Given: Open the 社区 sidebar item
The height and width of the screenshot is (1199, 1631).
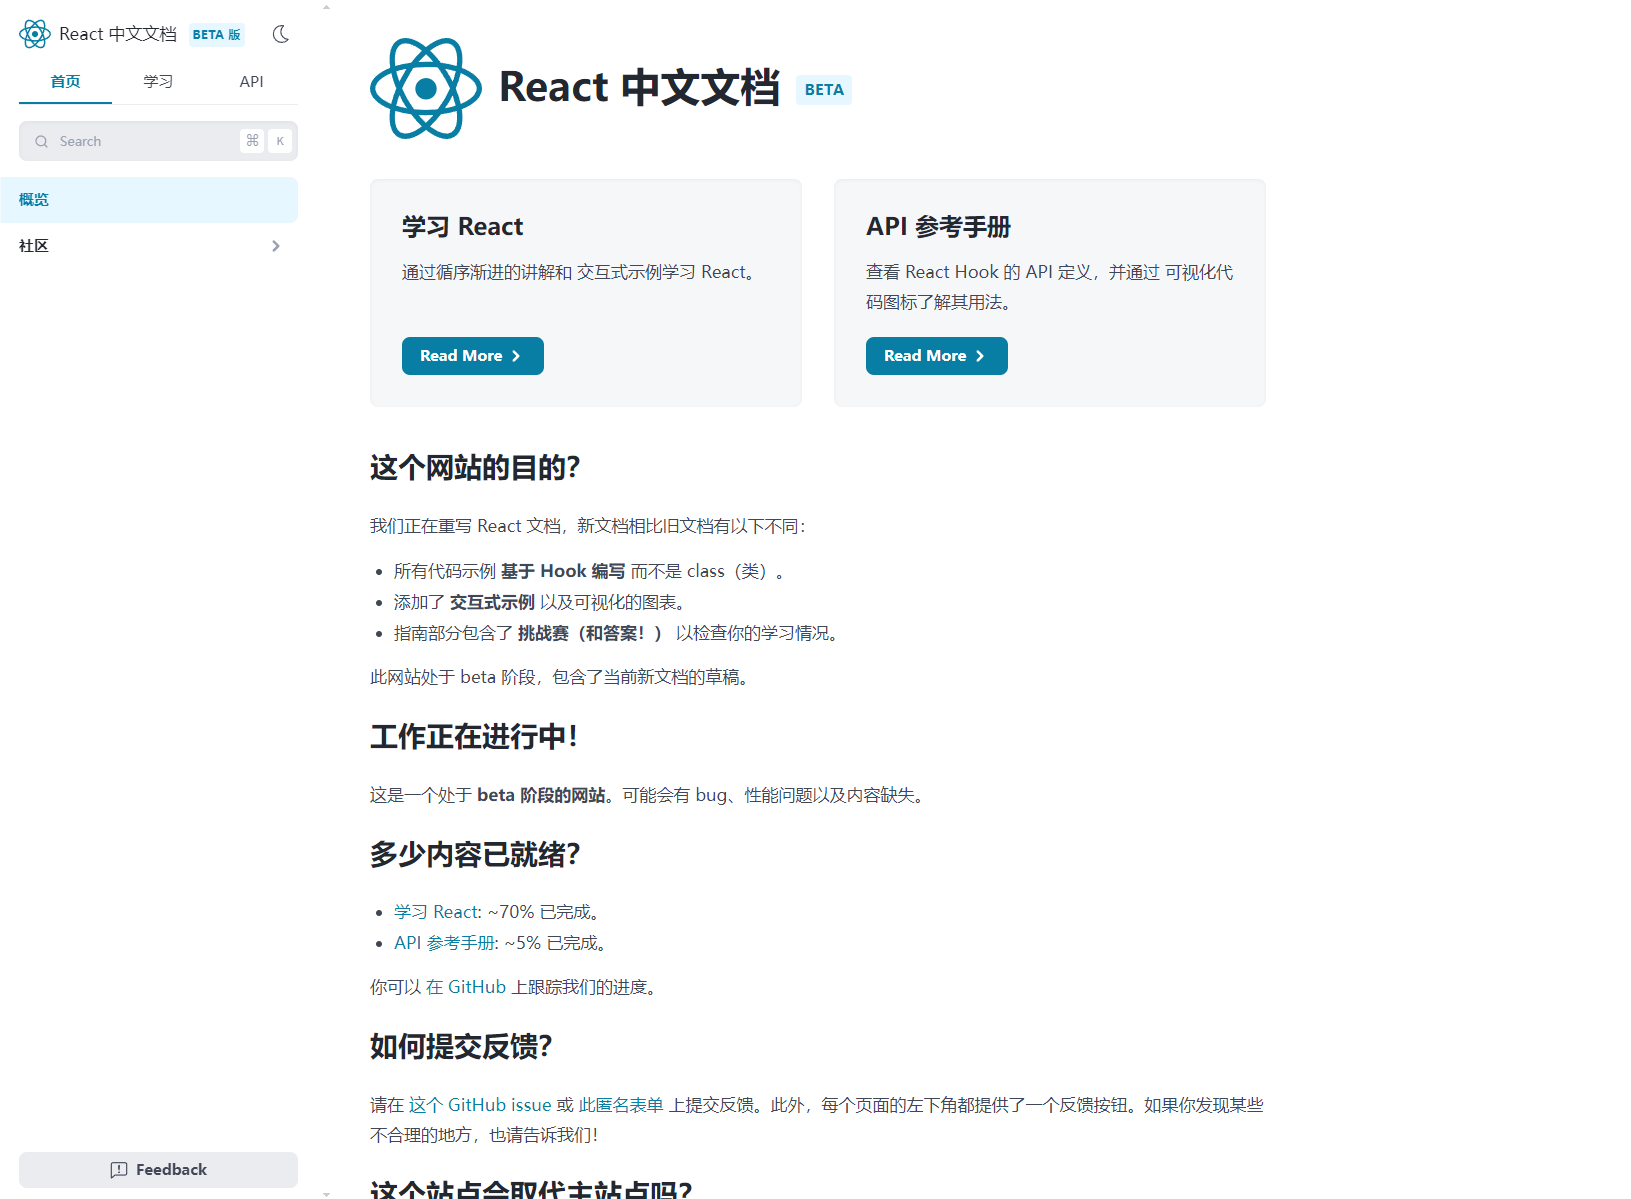Looking at the screenshot, I should [149, 246].
